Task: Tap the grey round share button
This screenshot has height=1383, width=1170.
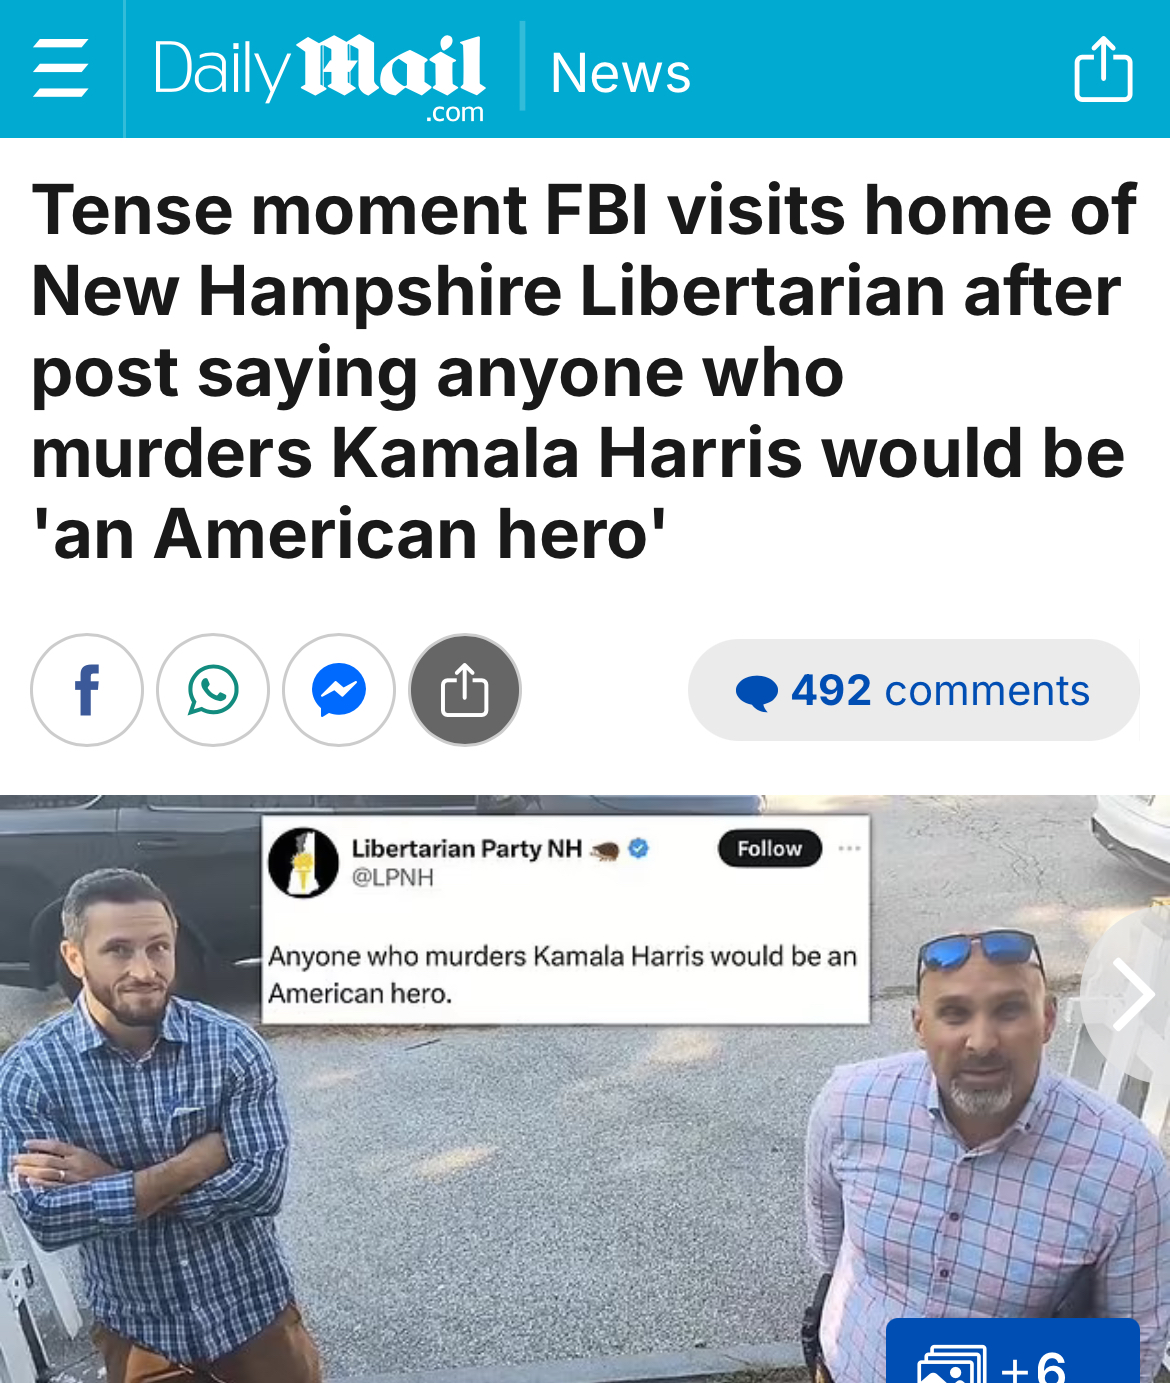Action: (x=465, y=690)
